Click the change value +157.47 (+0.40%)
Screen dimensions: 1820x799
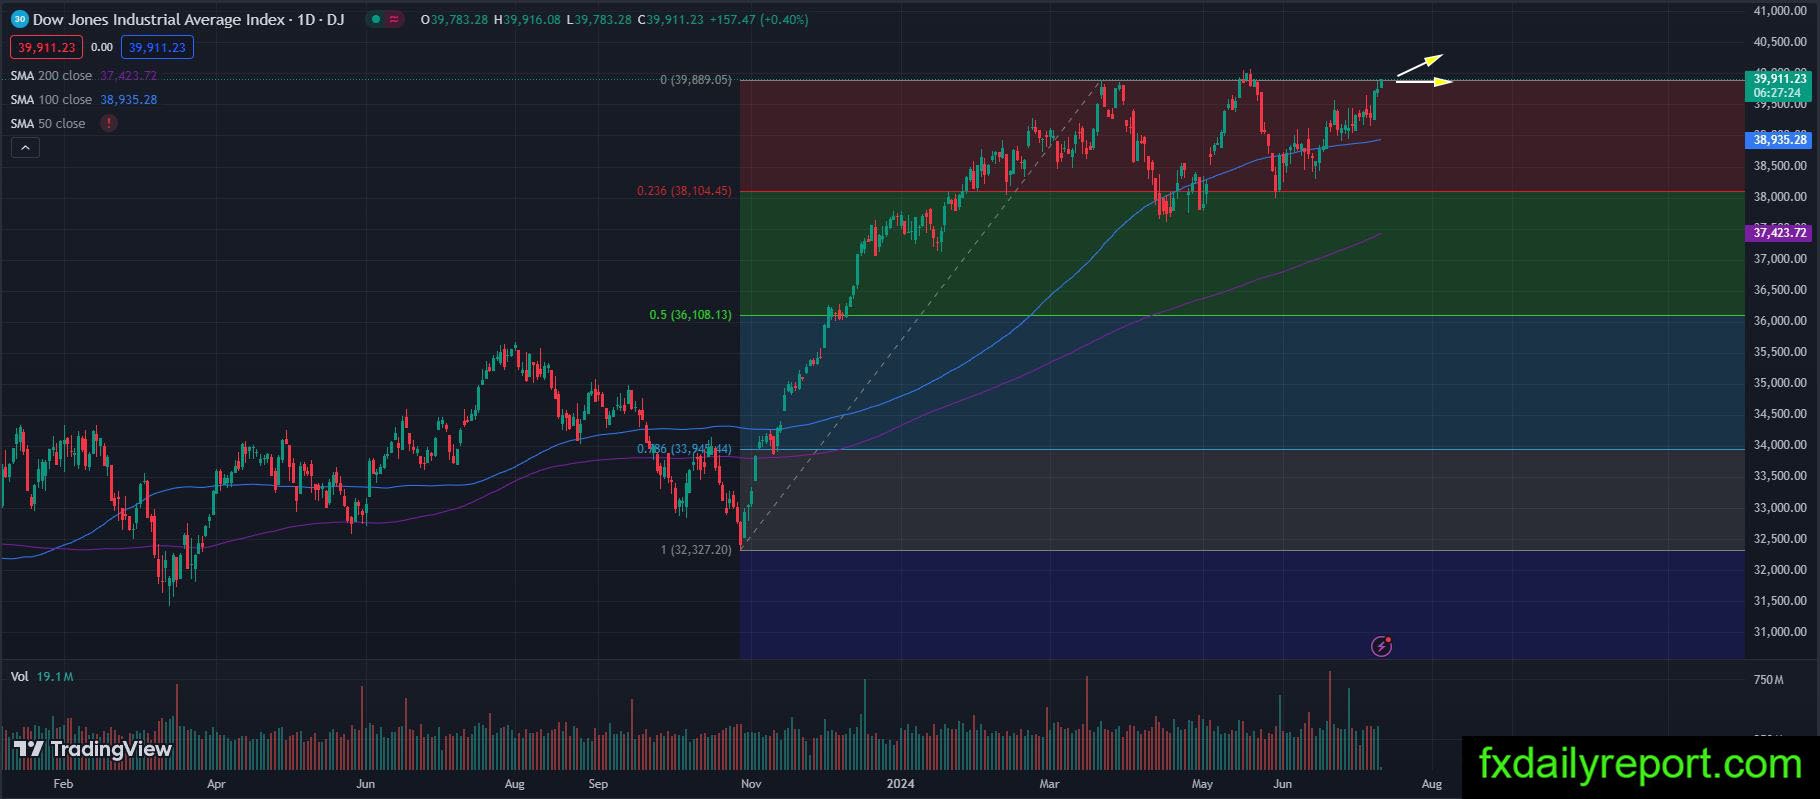[759, 19]
